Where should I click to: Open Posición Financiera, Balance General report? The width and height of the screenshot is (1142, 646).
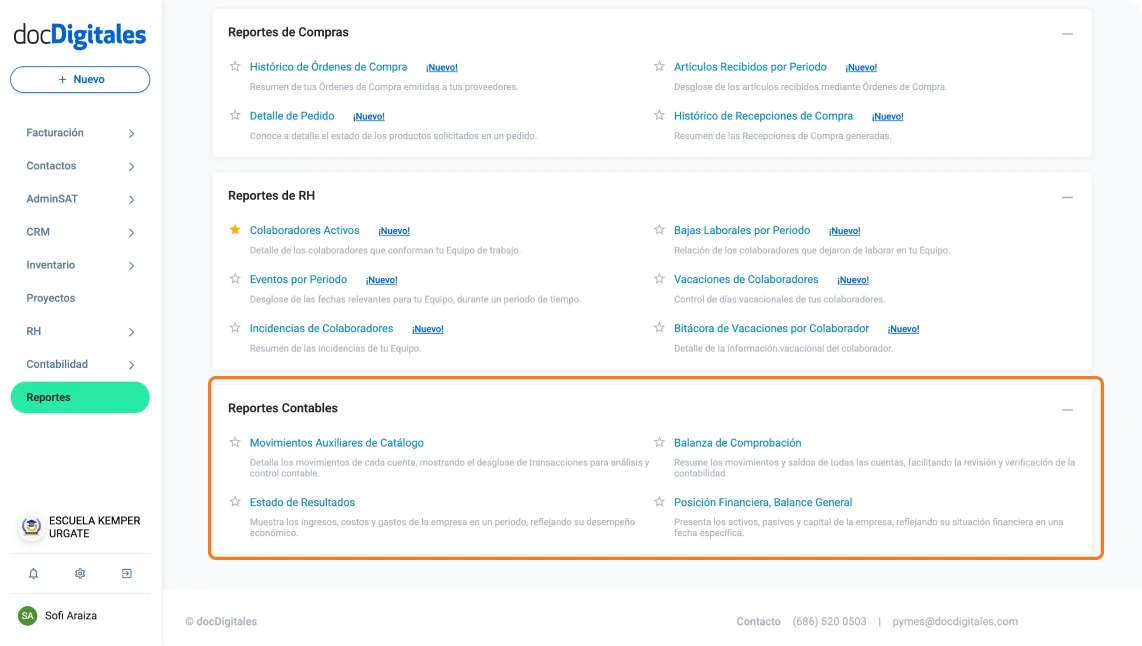(764, 502)
